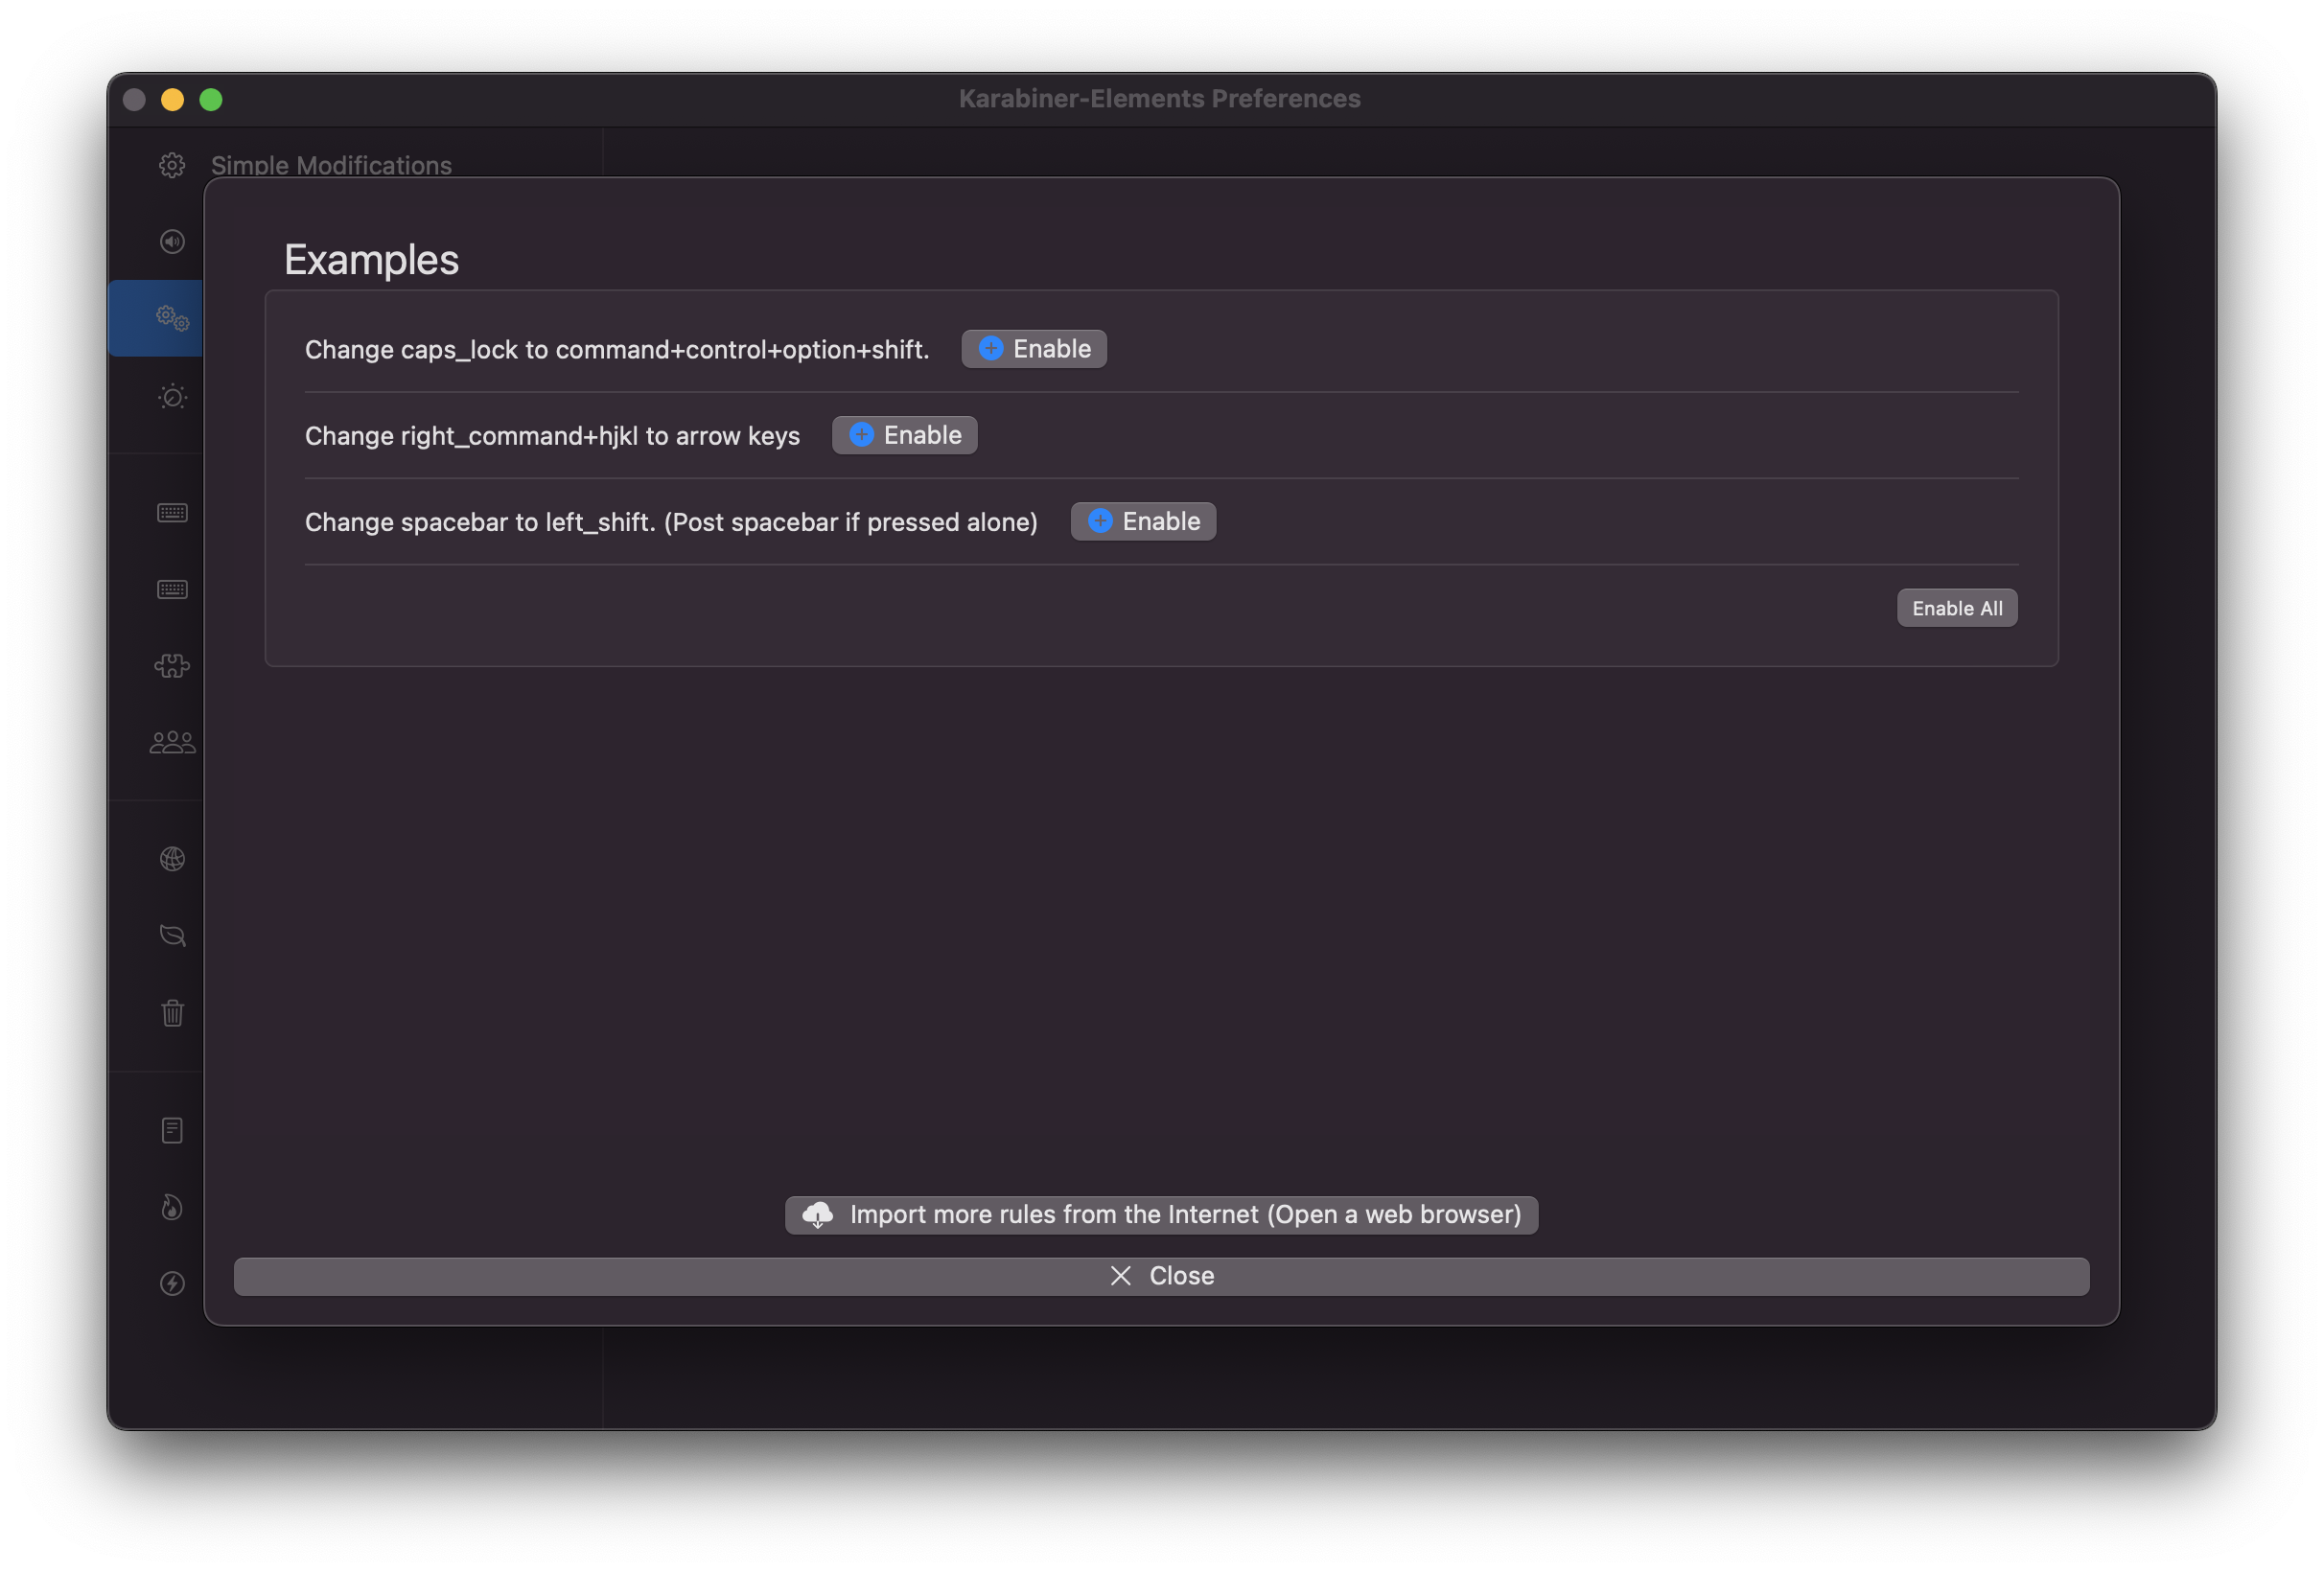Open the document Log sidebar icon
The image size is (2324, 1572).
pyautogui.click(x=172, y=1130)
